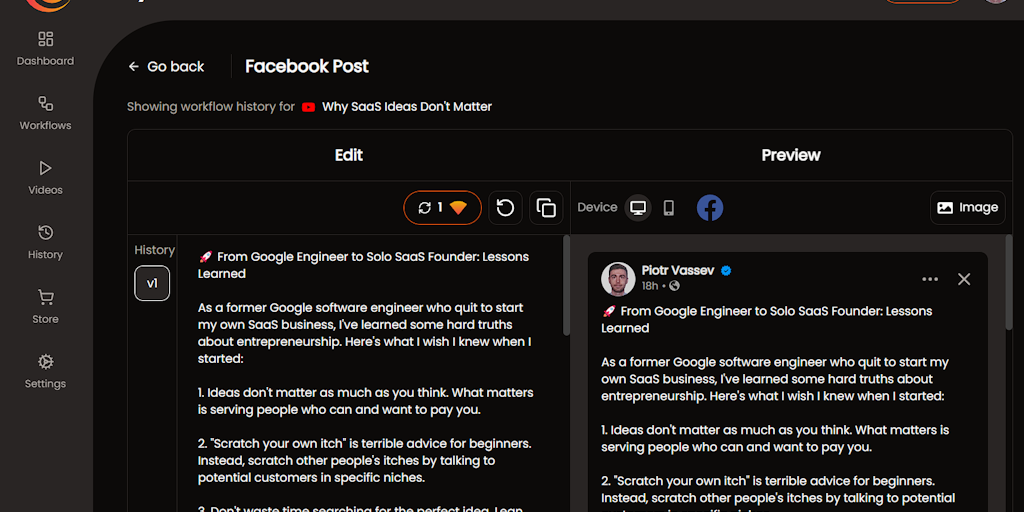Select the Facebook platform icon
The height and width of the screenshot is (512, 1024).
709,208
